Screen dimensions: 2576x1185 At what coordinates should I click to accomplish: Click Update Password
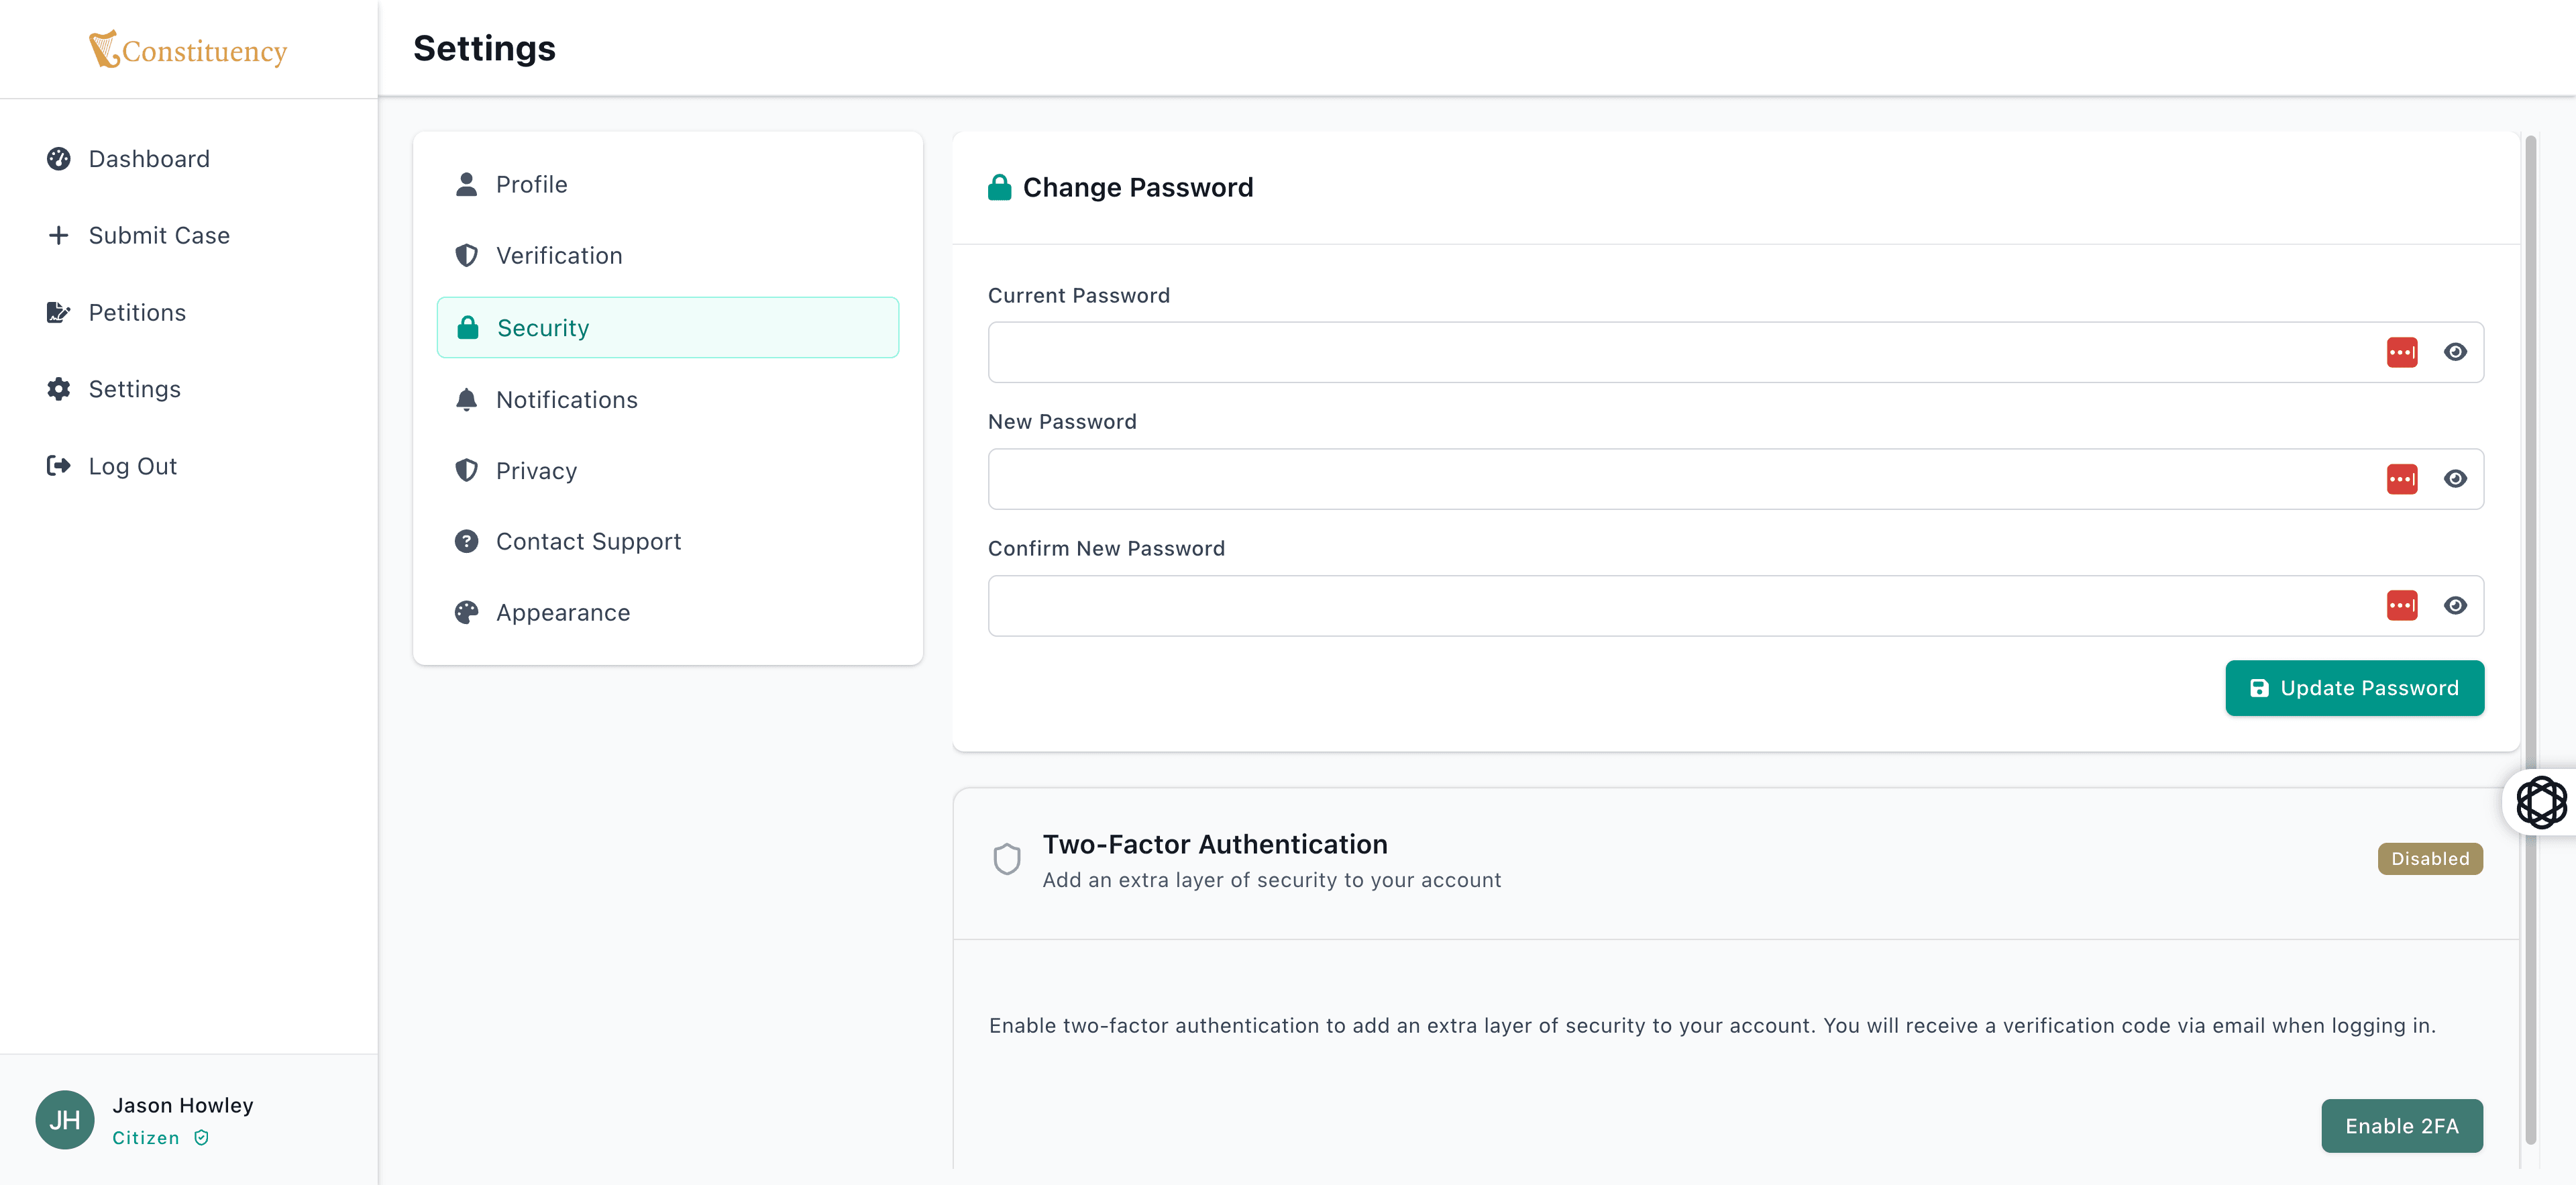point(2354,688)
